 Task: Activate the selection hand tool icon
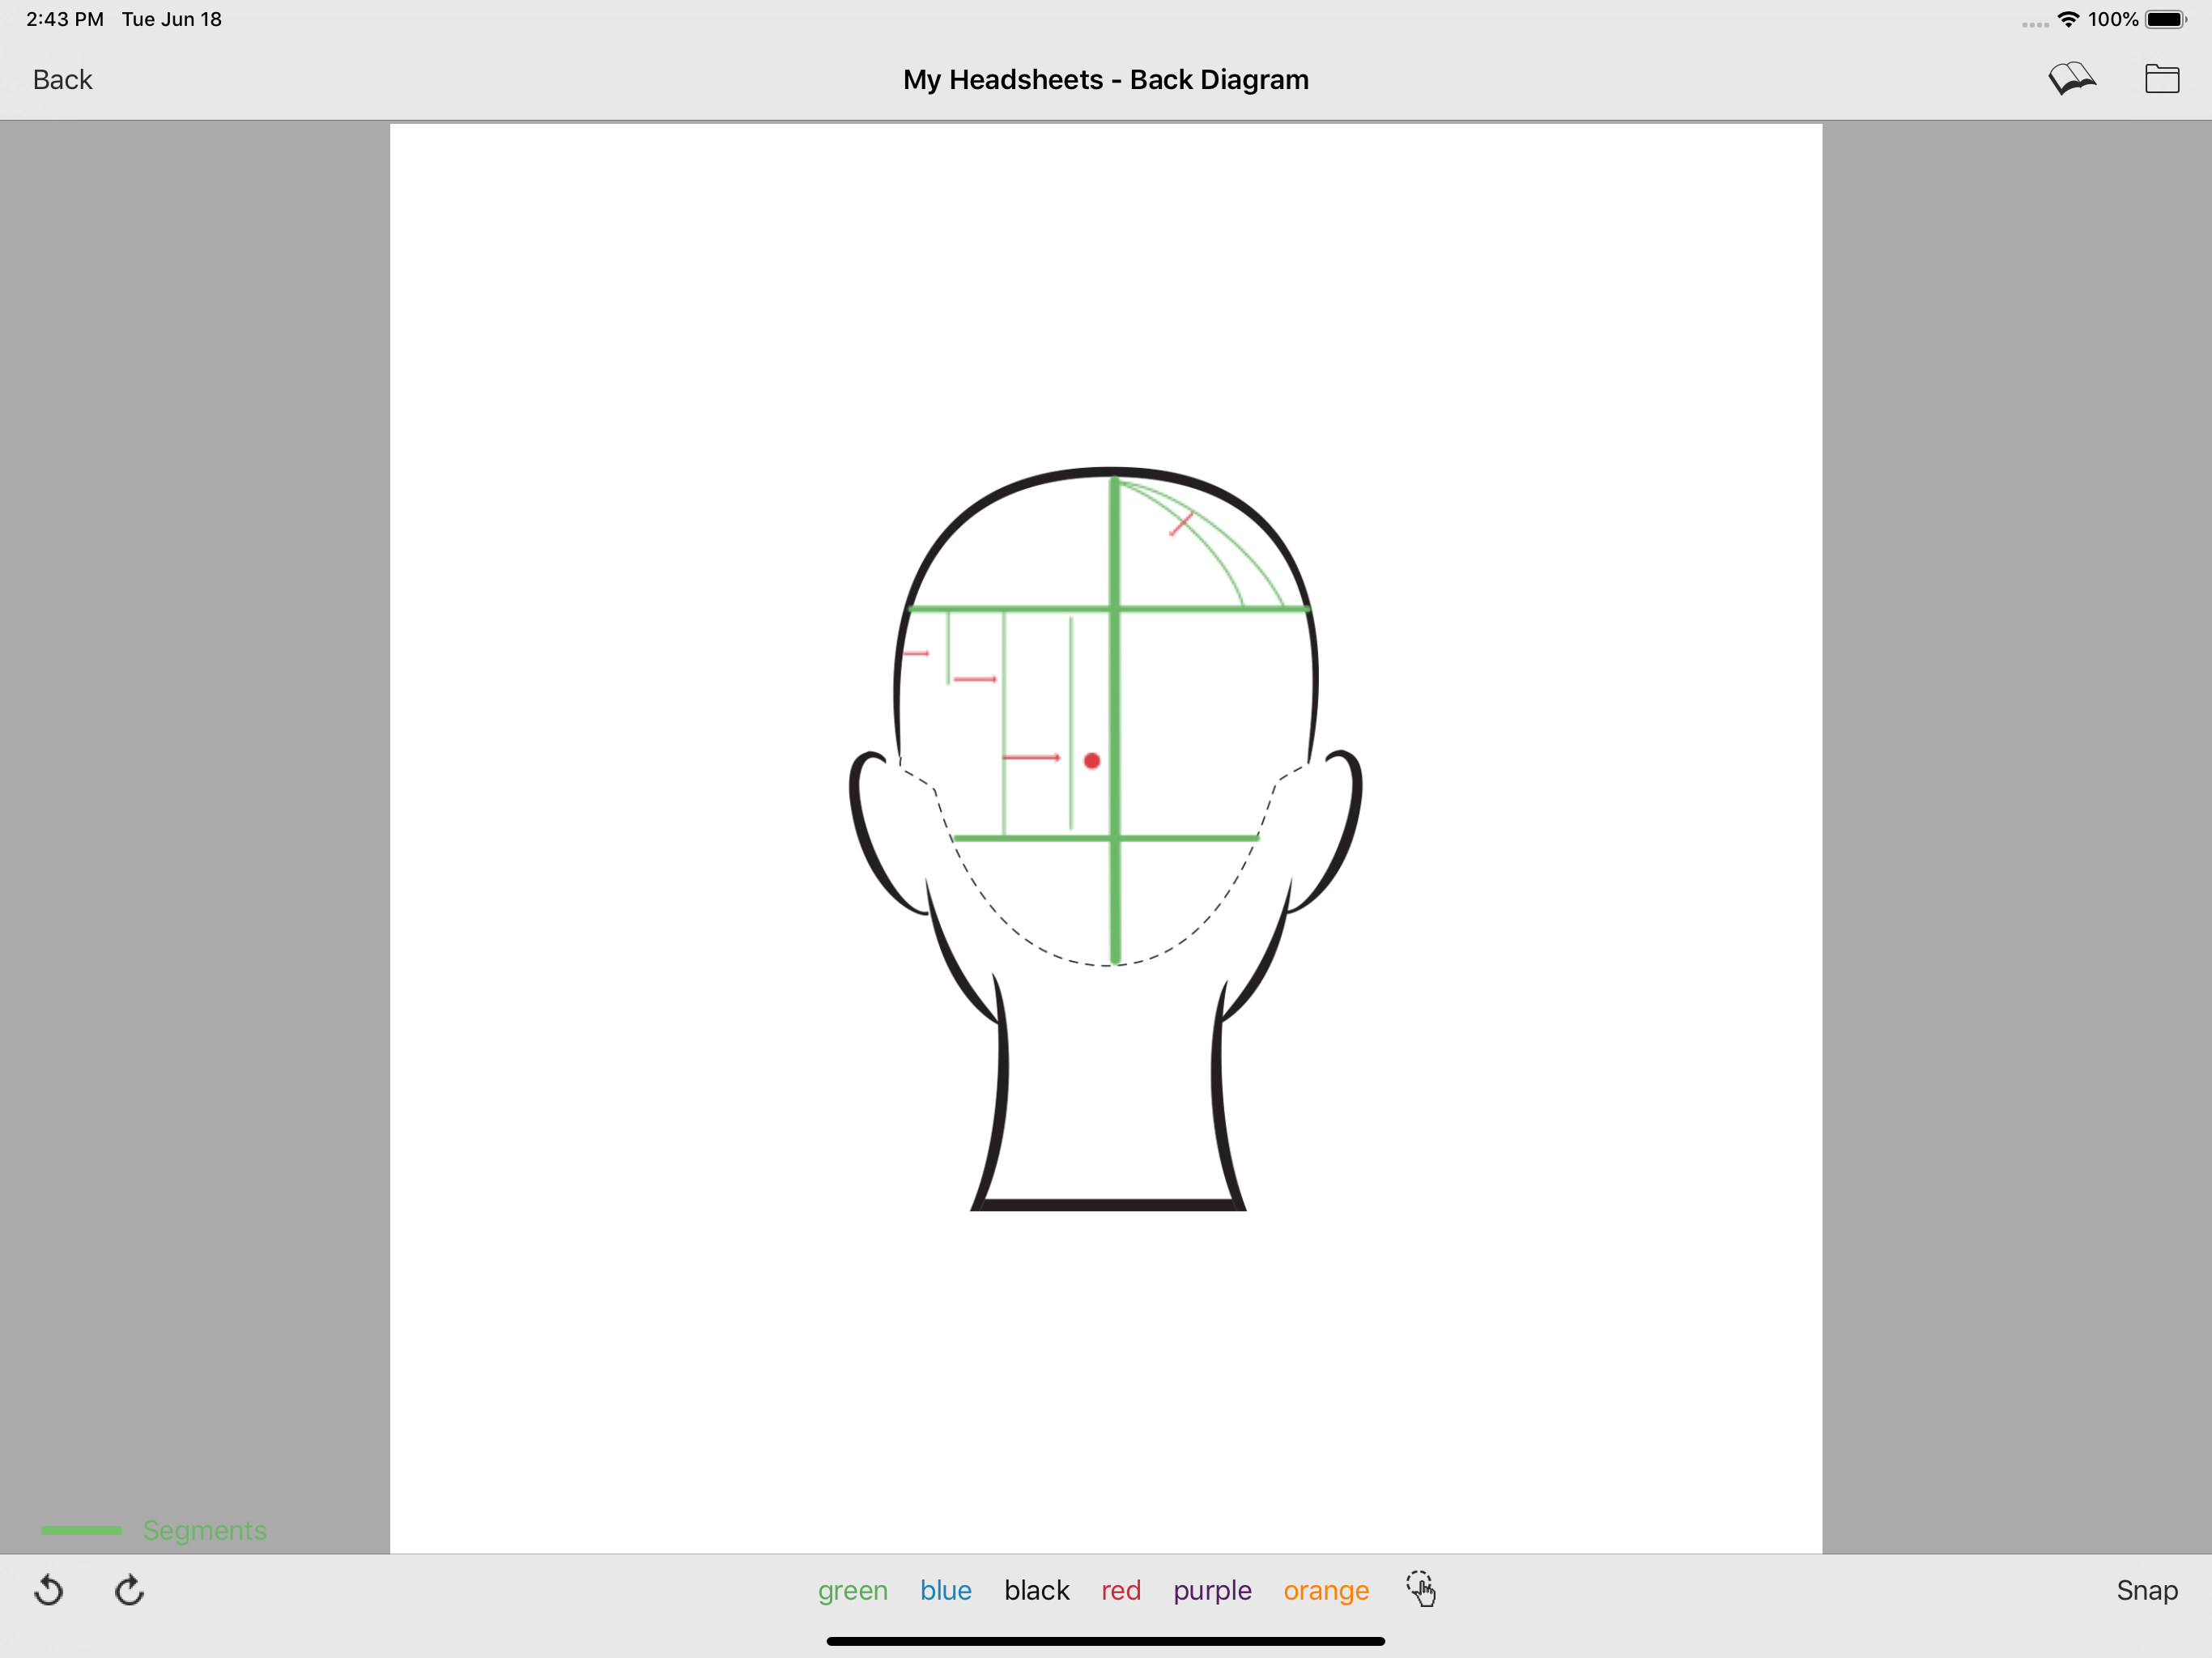coord(1421,1589)
